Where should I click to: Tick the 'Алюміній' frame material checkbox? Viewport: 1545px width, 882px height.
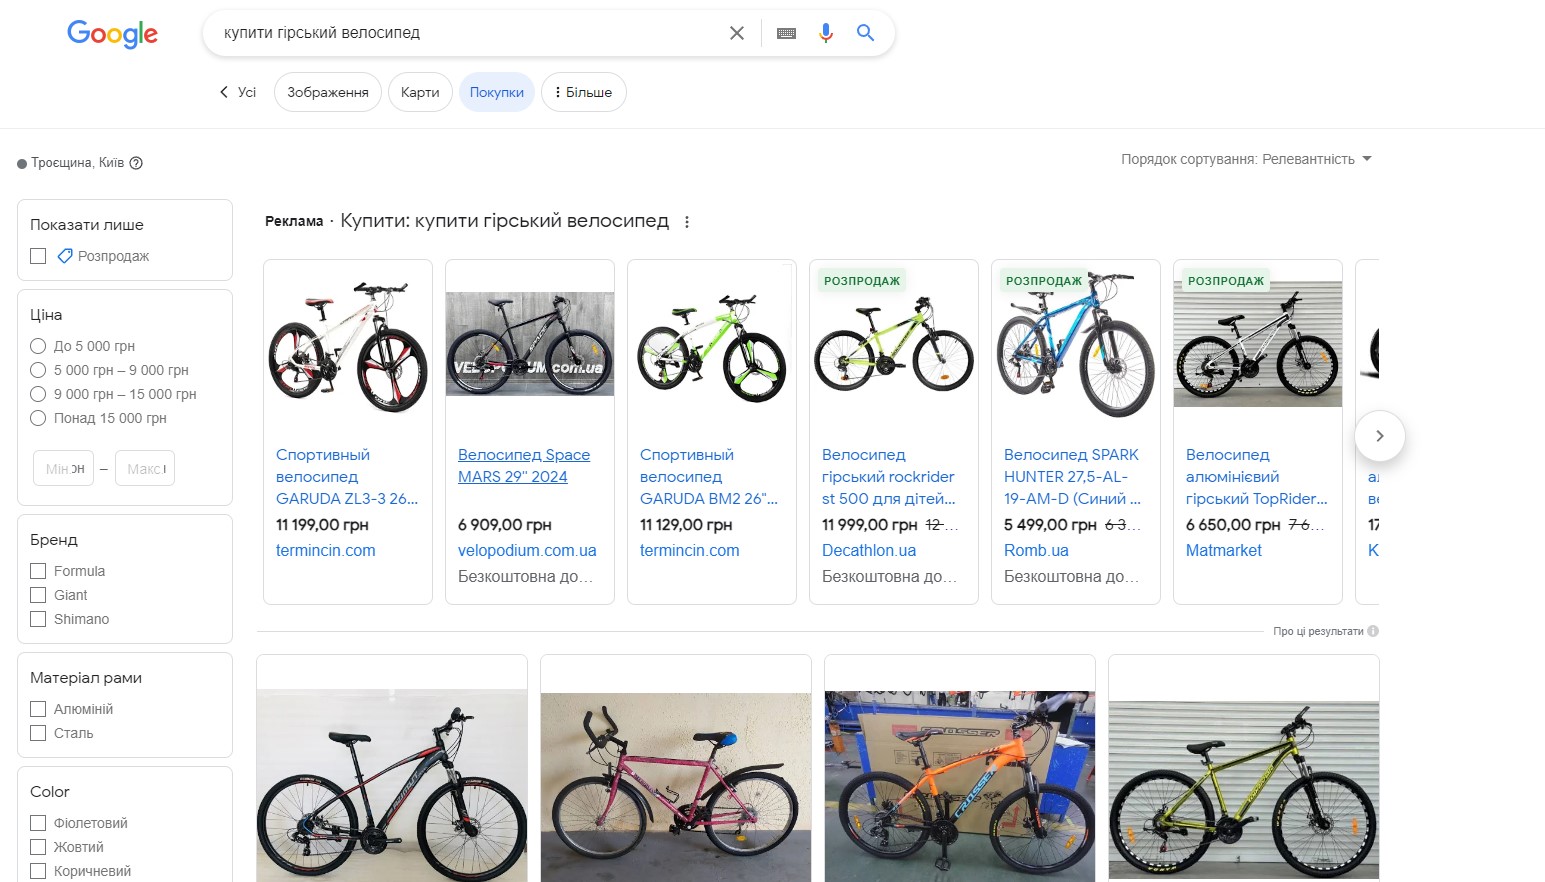click(x=38, y=709)
